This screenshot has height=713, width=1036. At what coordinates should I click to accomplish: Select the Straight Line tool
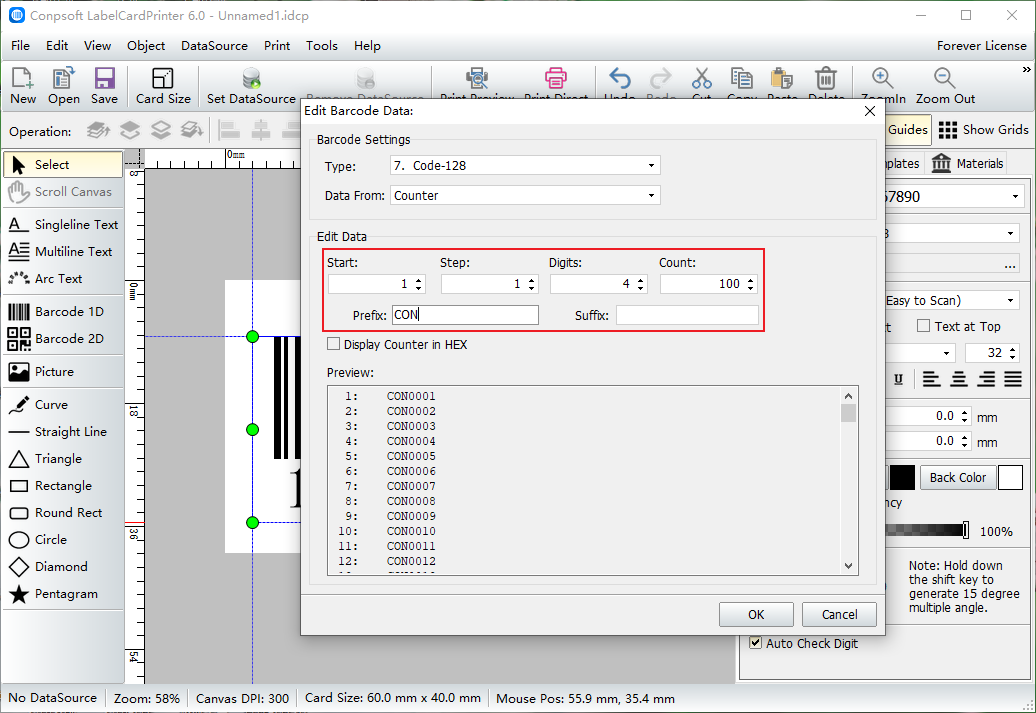pos(63,432)
